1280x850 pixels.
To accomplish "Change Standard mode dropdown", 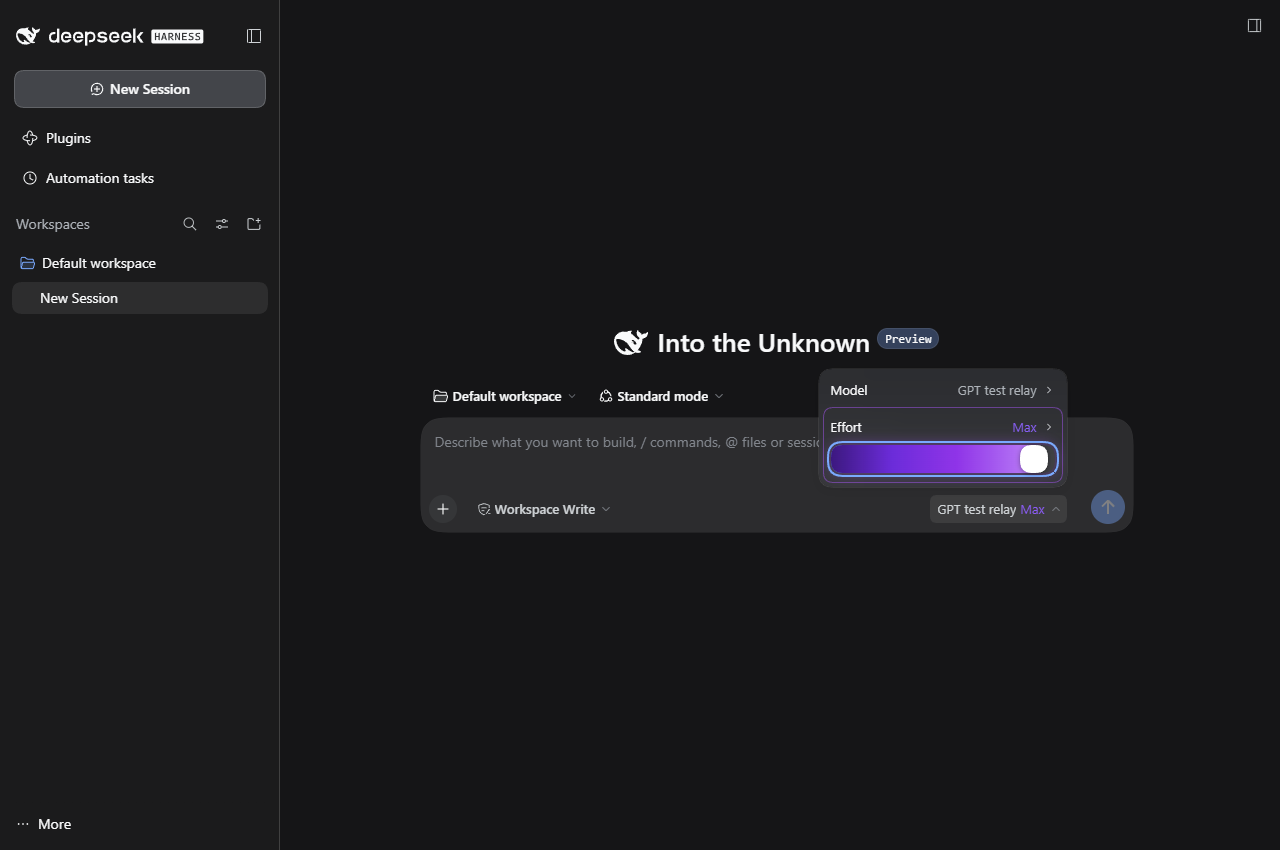I will click(x=661, y=396).
